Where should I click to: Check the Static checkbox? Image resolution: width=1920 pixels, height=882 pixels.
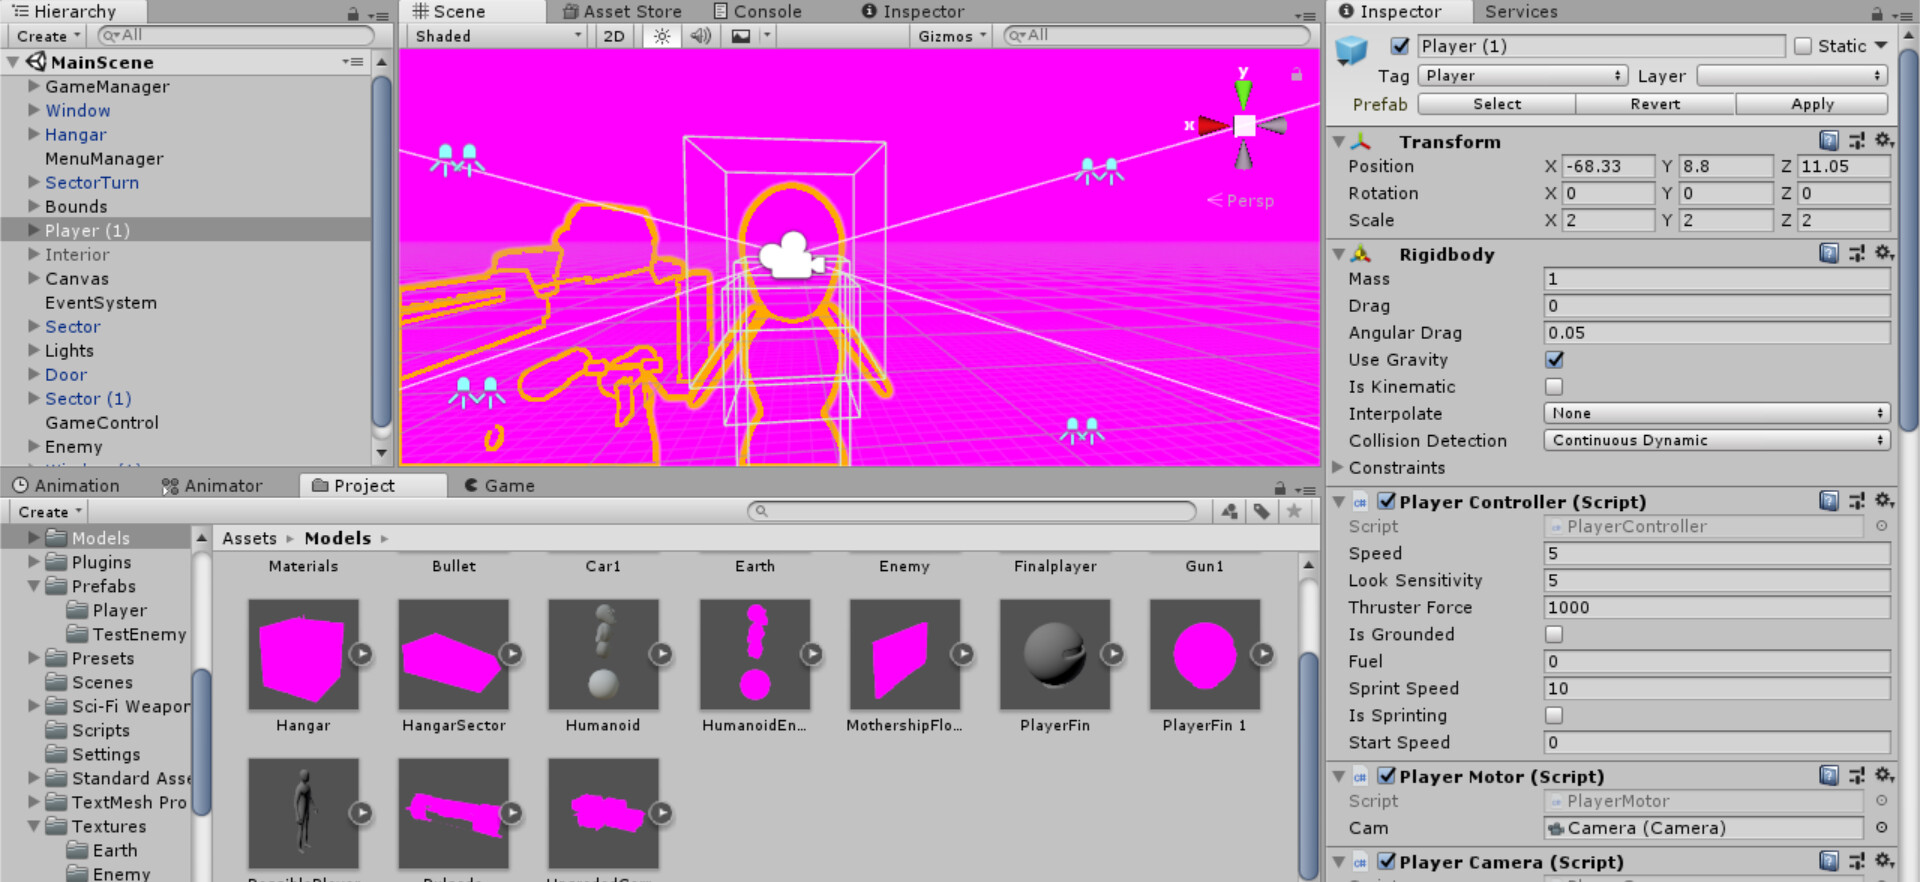click(x=1803, y=46)
